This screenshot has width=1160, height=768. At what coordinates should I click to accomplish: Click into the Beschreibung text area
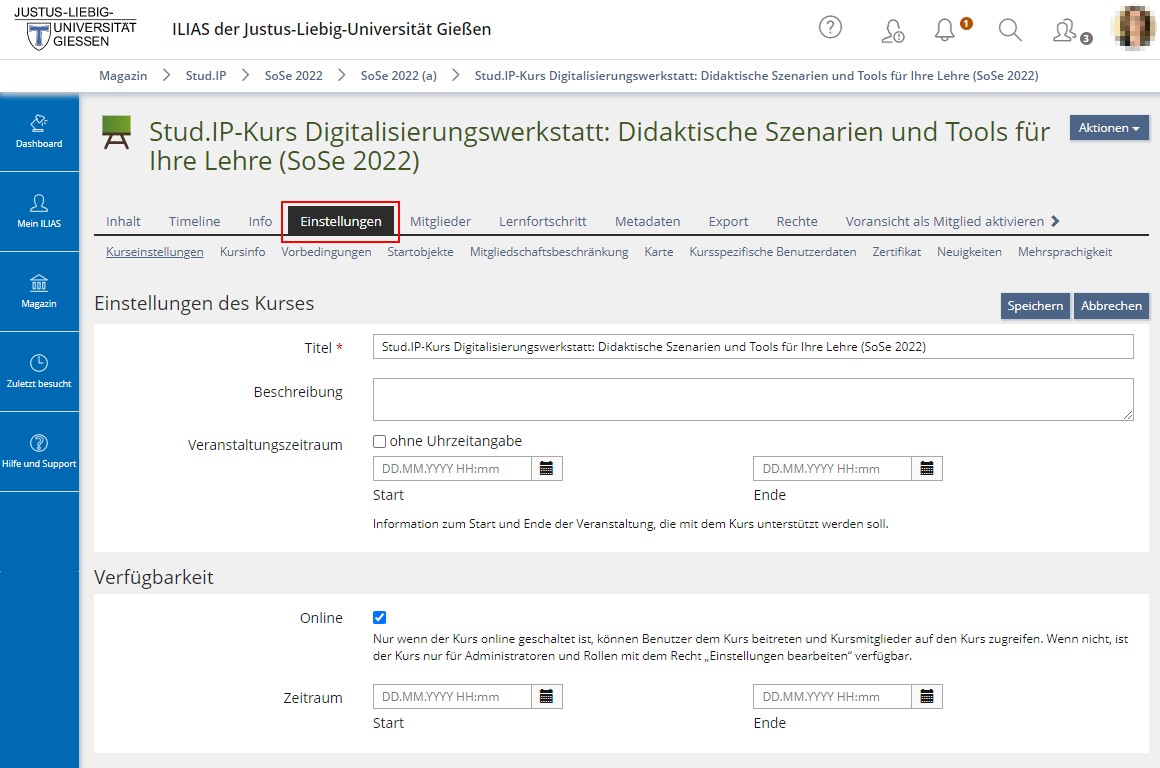click(x=752, y=399)
